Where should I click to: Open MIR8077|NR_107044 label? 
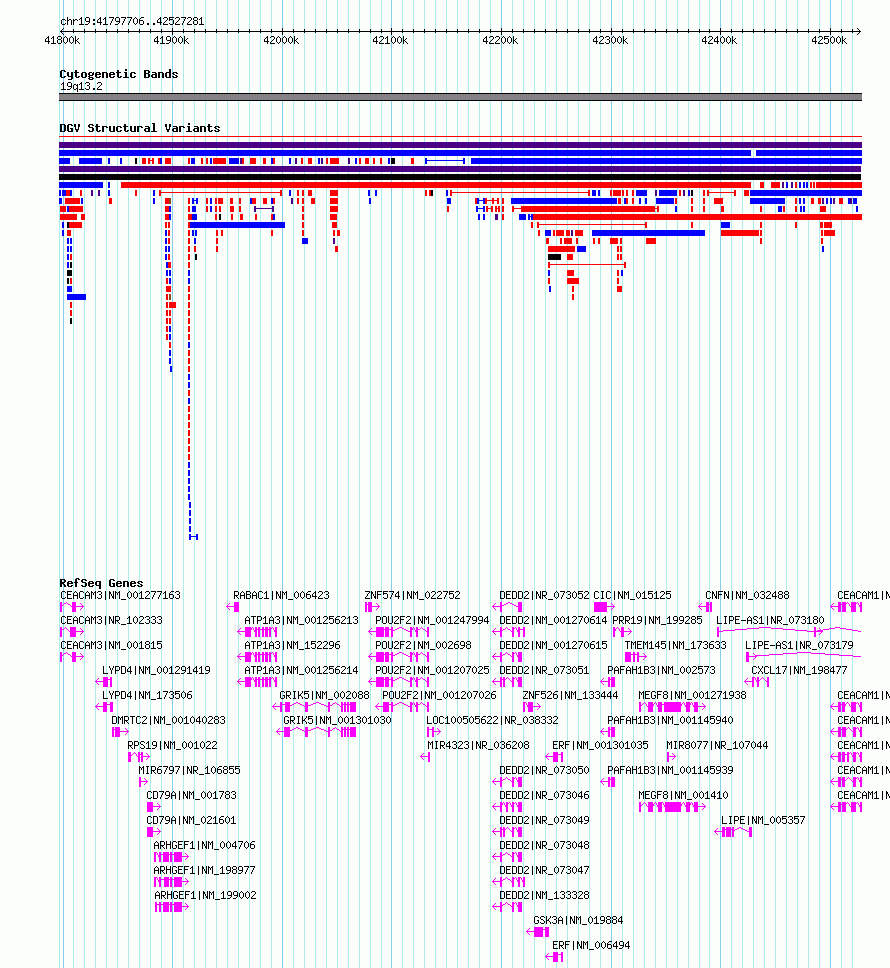(717, 745)
